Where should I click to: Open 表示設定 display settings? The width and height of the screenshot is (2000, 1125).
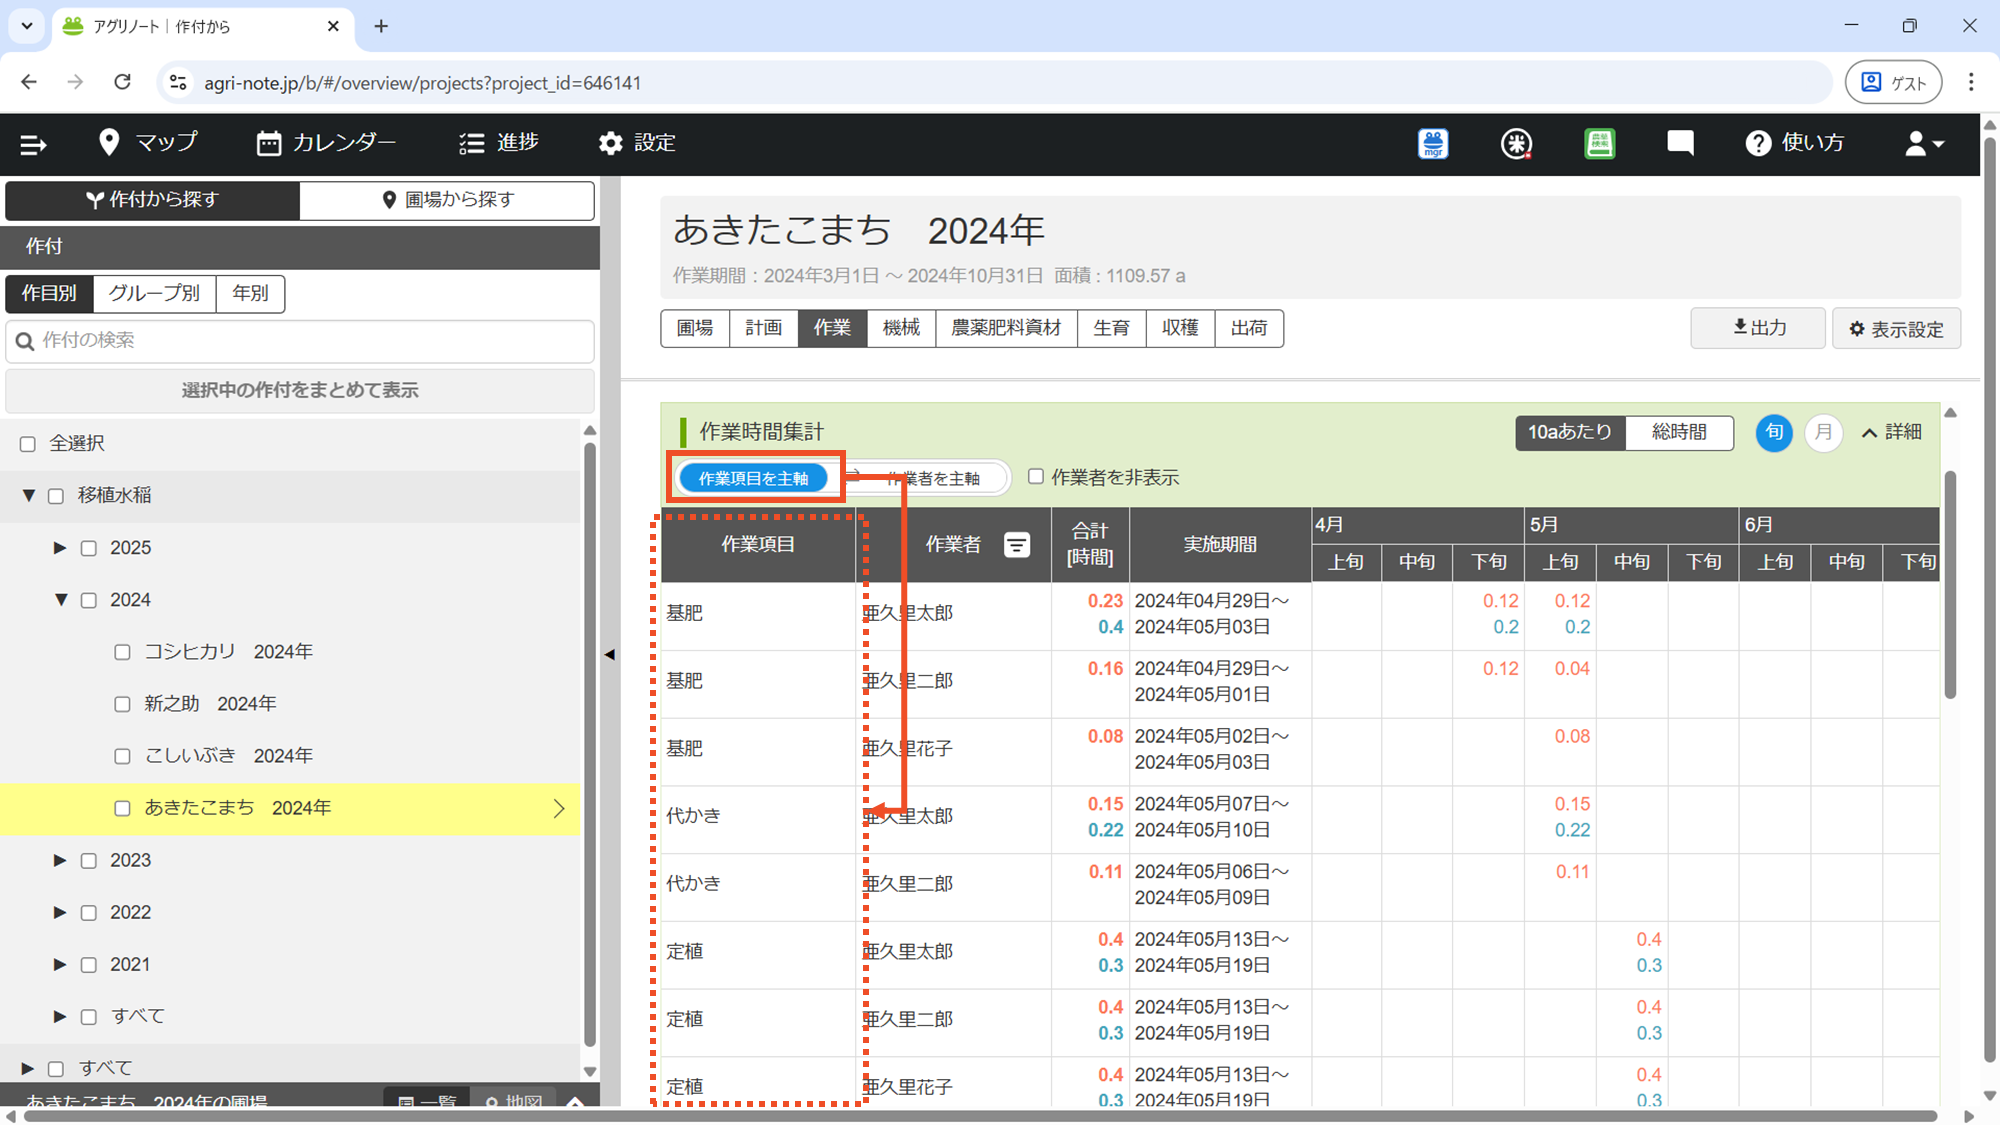click(x=1896, y=328)
